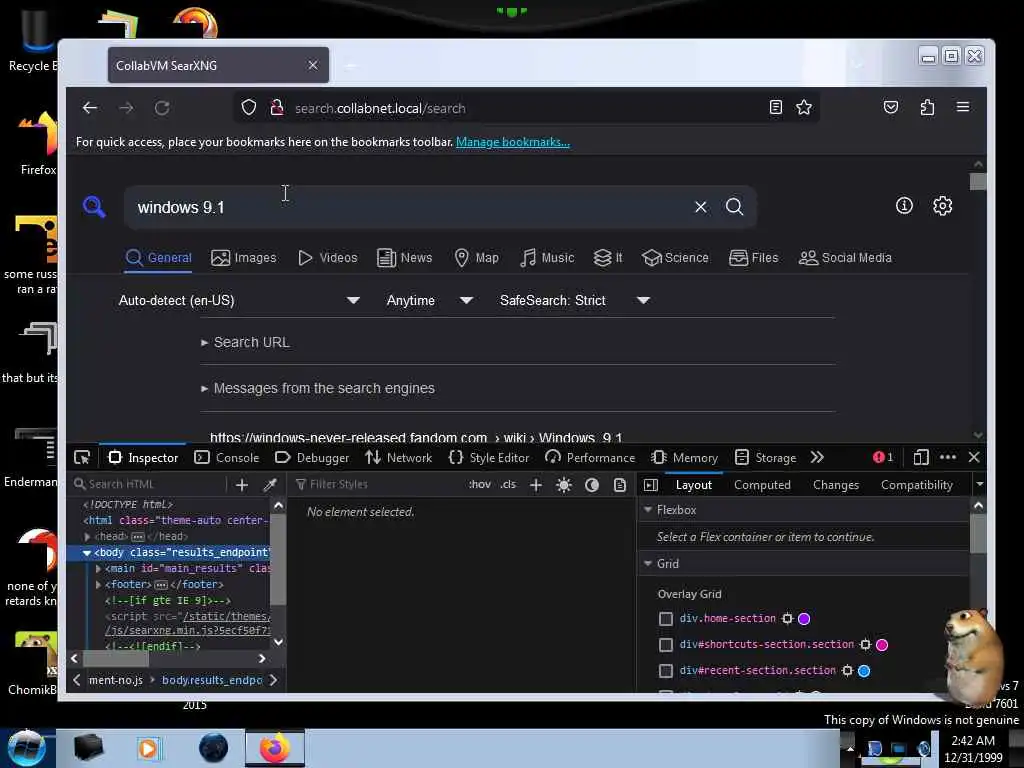The height and width of the screenshot is (768, 1024).
Task: Clear the search query with the X
Action: click(x=701, y=207)
